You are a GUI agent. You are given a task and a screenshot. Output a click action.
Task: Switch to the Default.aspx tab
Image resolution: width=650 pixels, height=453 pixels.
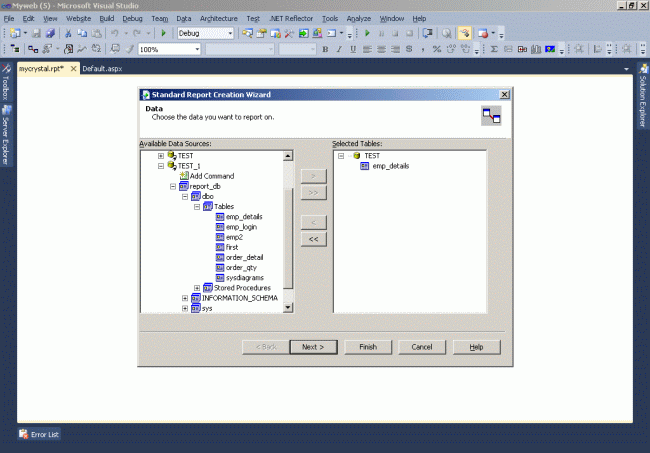102,69
